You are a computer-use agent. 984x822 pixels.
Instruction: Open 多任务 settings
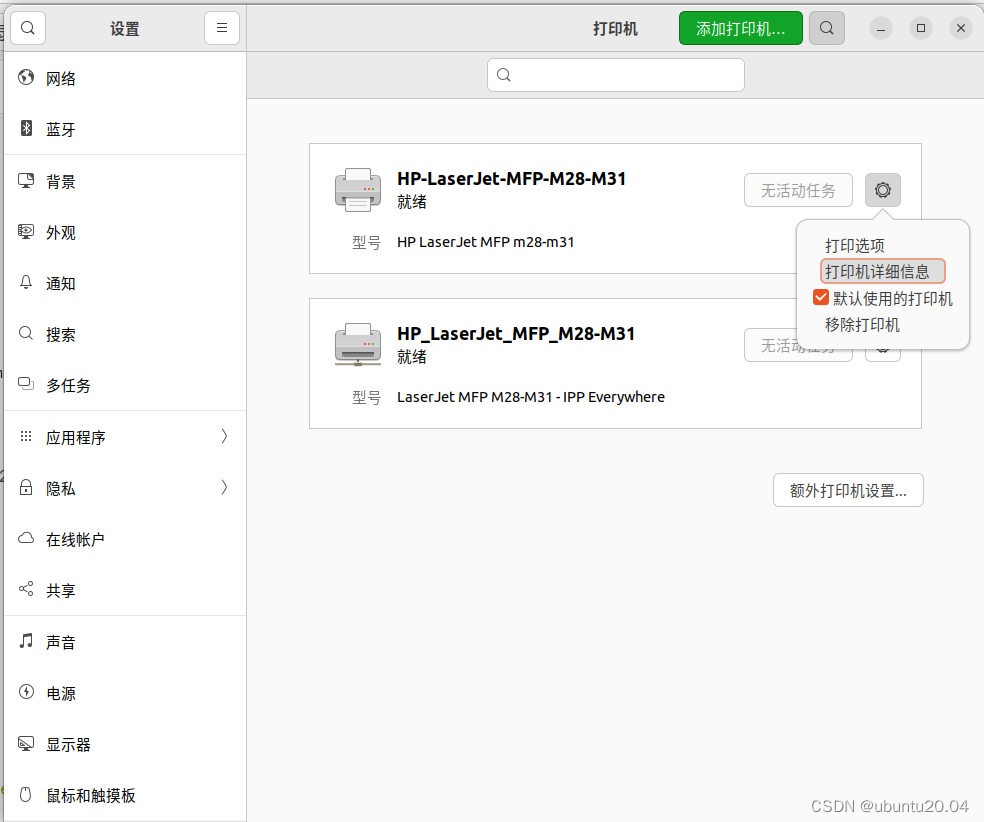[x=125, y=385]
